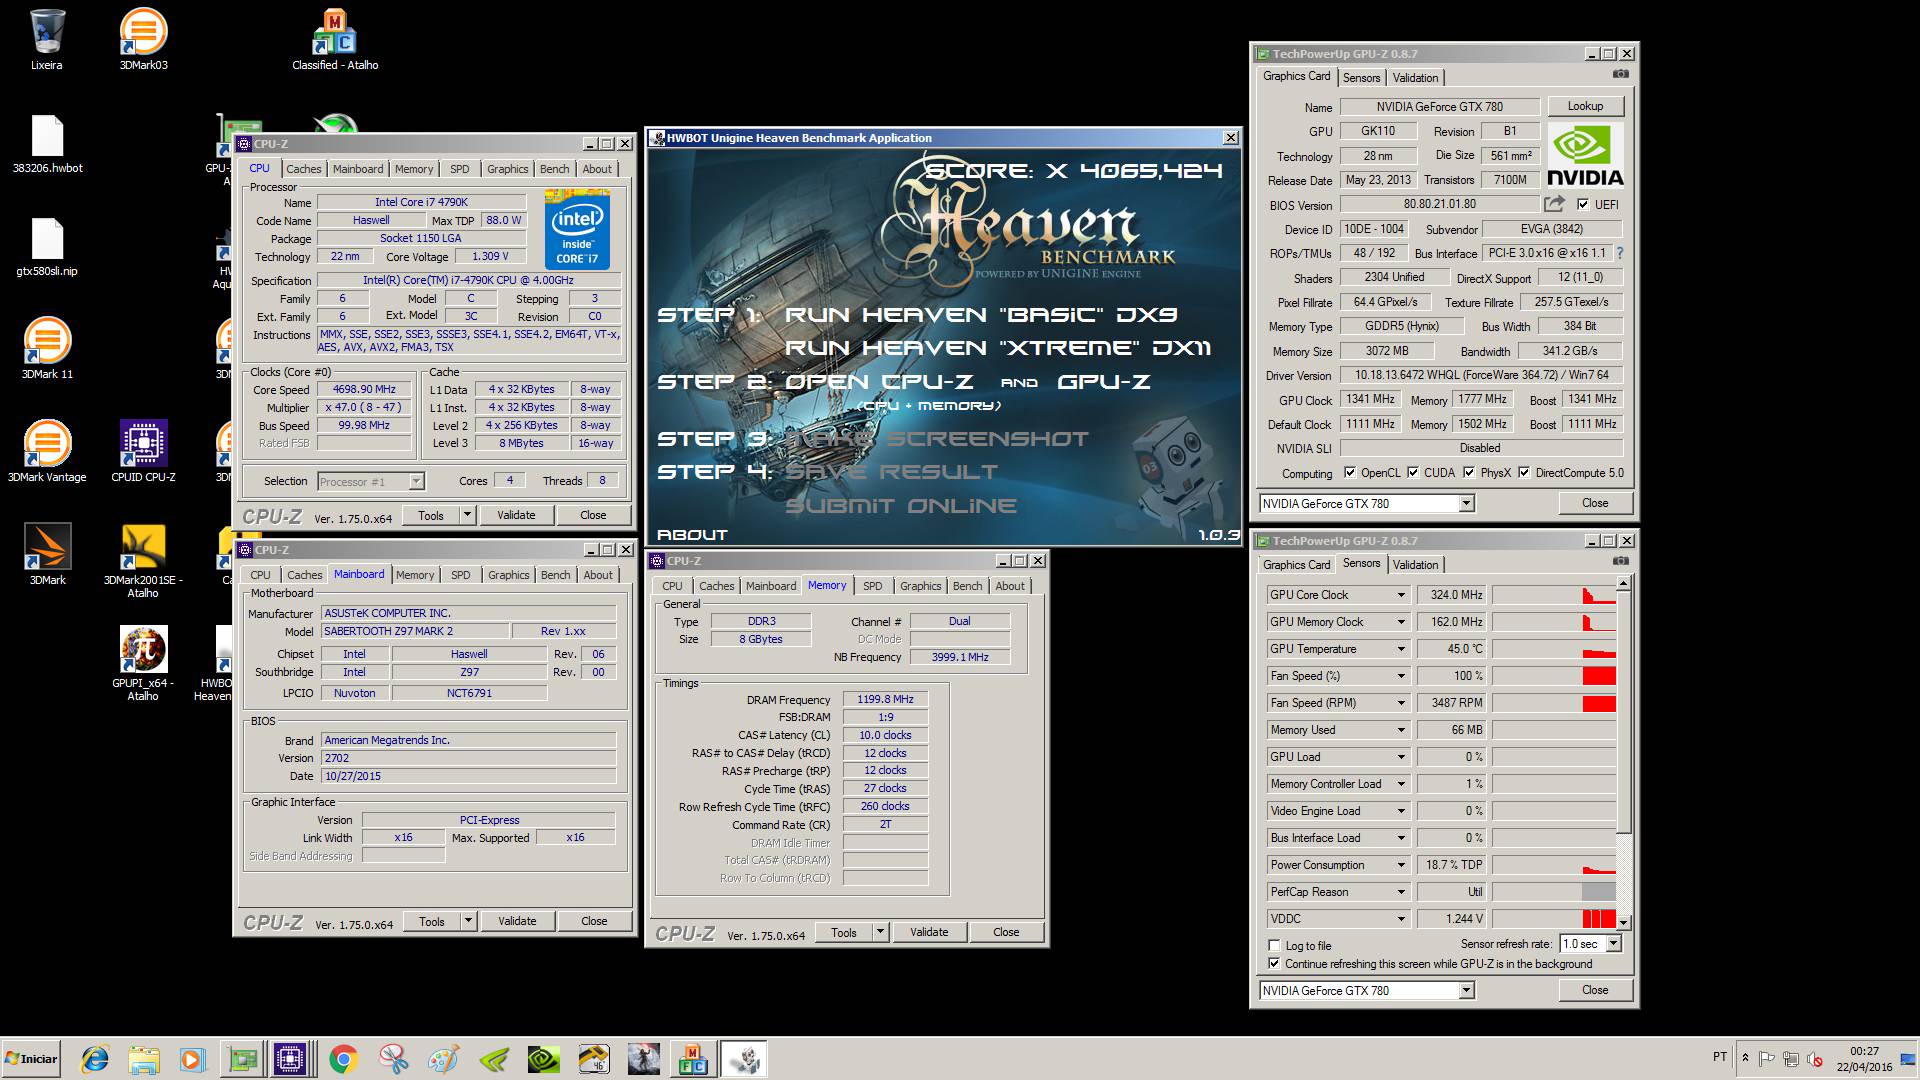Click the camera screenshot icon in GPU-Z Sensors window
The width and height of the screenshot is (1920, 1080).
(1621, 562)
